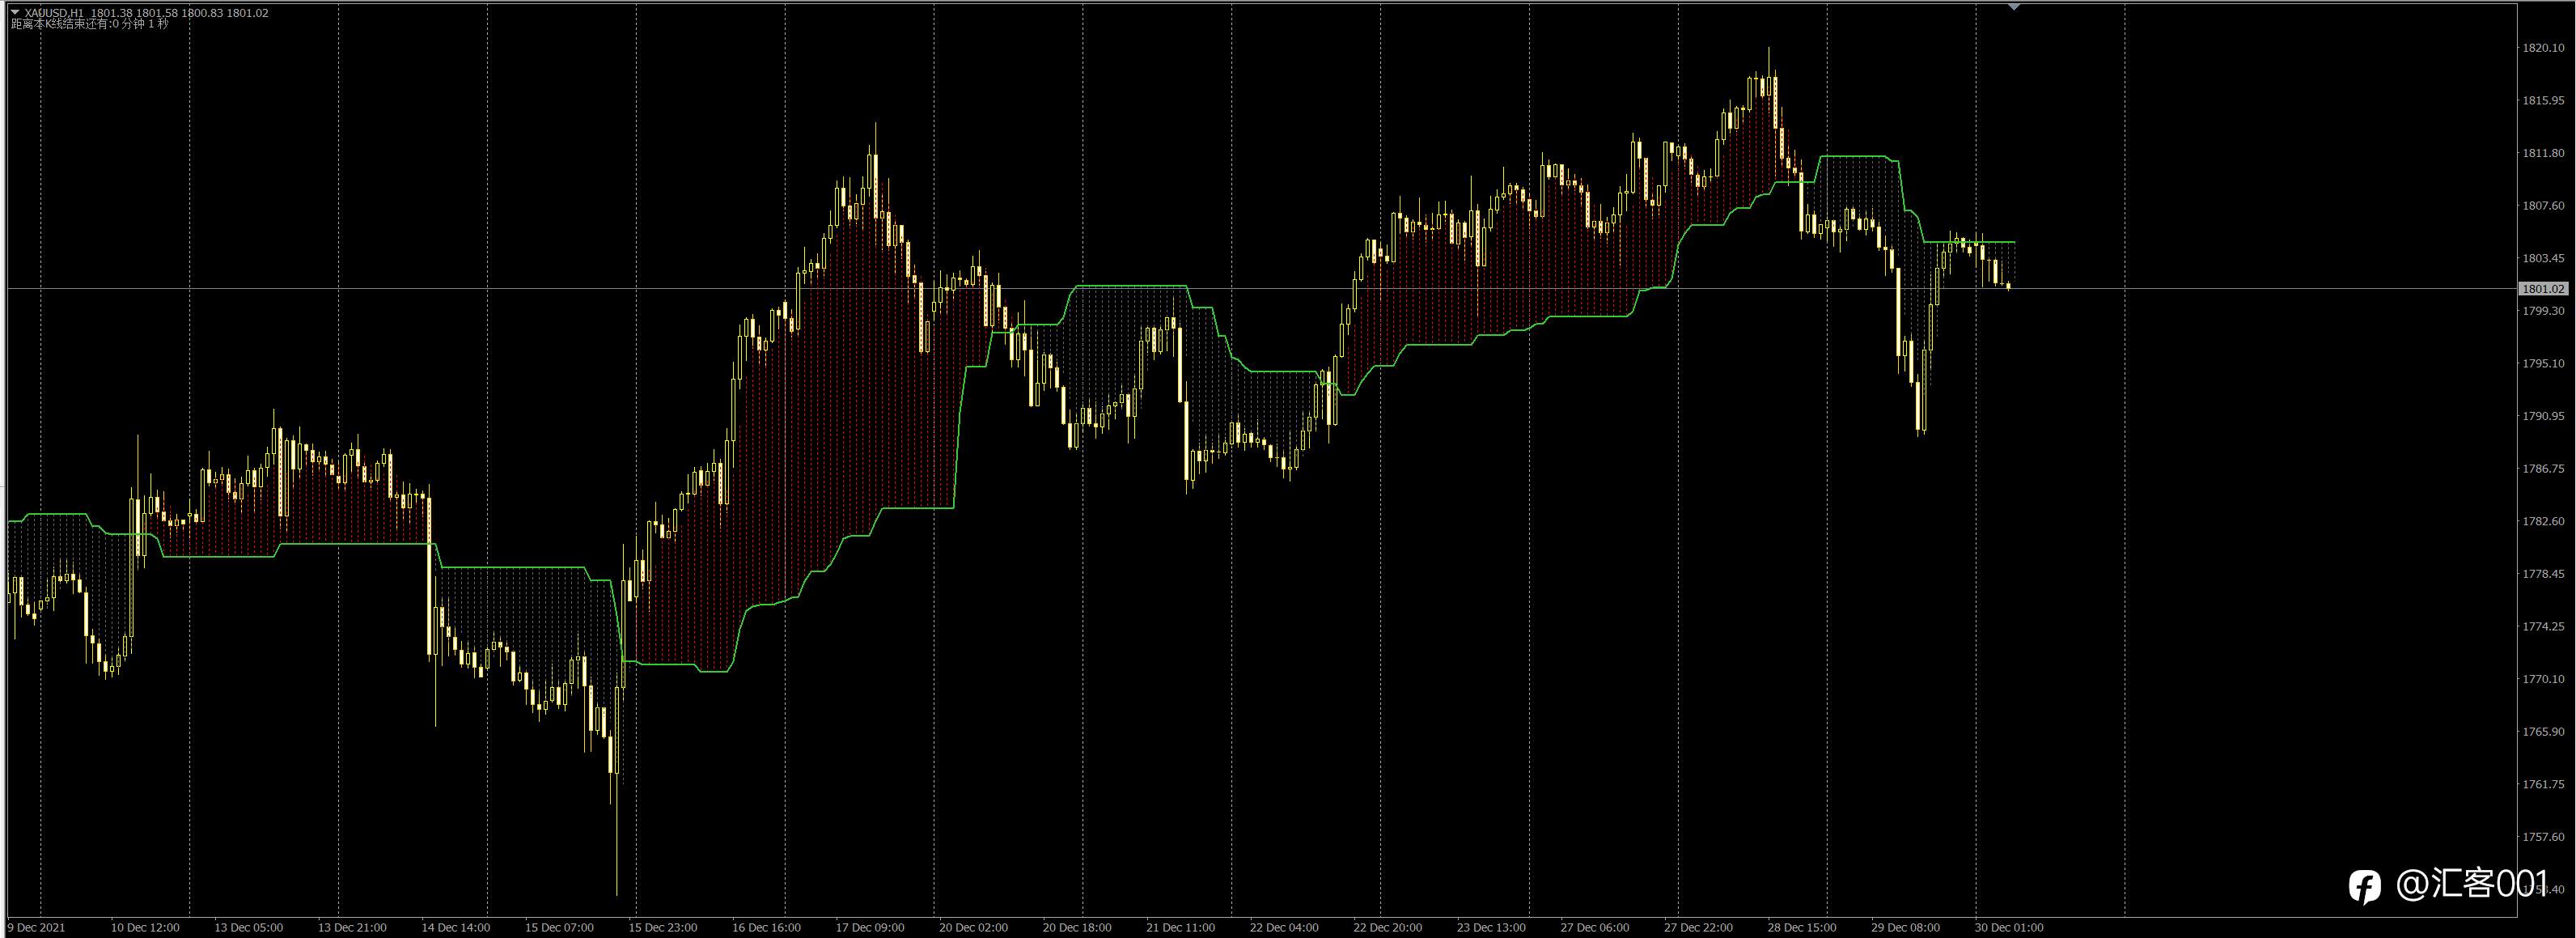Viewport: 2576px width, 938px height.
Task: Expand the one-click trading triangle beside XAUUSD,H1
Action: click(x=15, y=12)
